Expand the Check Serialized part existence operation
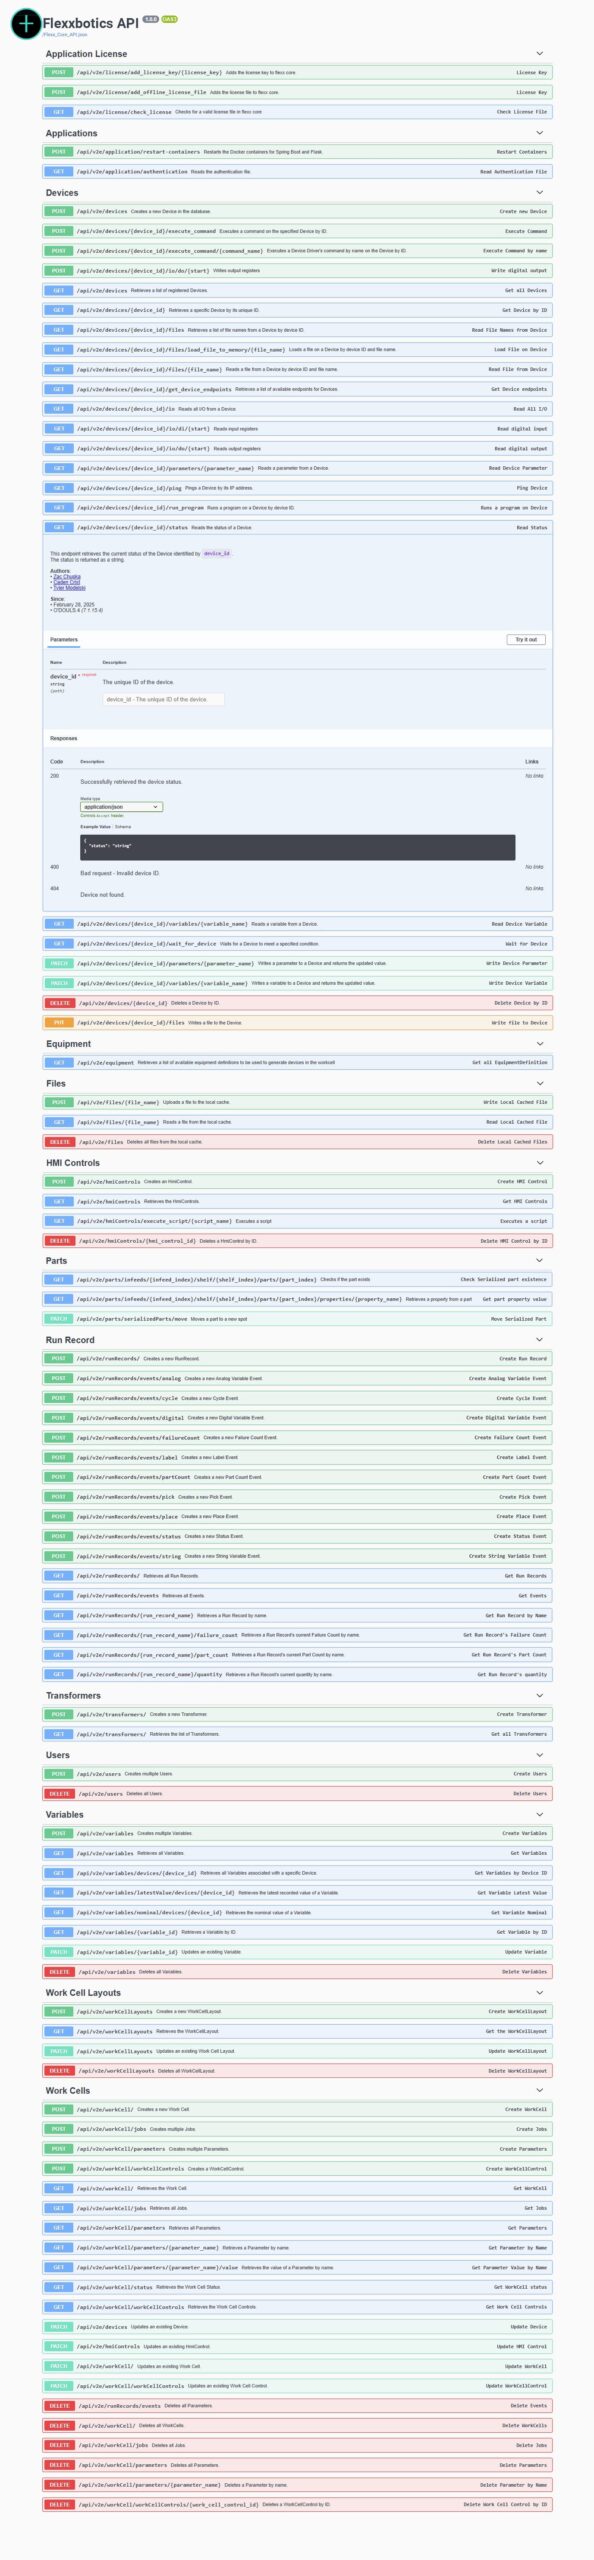 coord(297,1279)
